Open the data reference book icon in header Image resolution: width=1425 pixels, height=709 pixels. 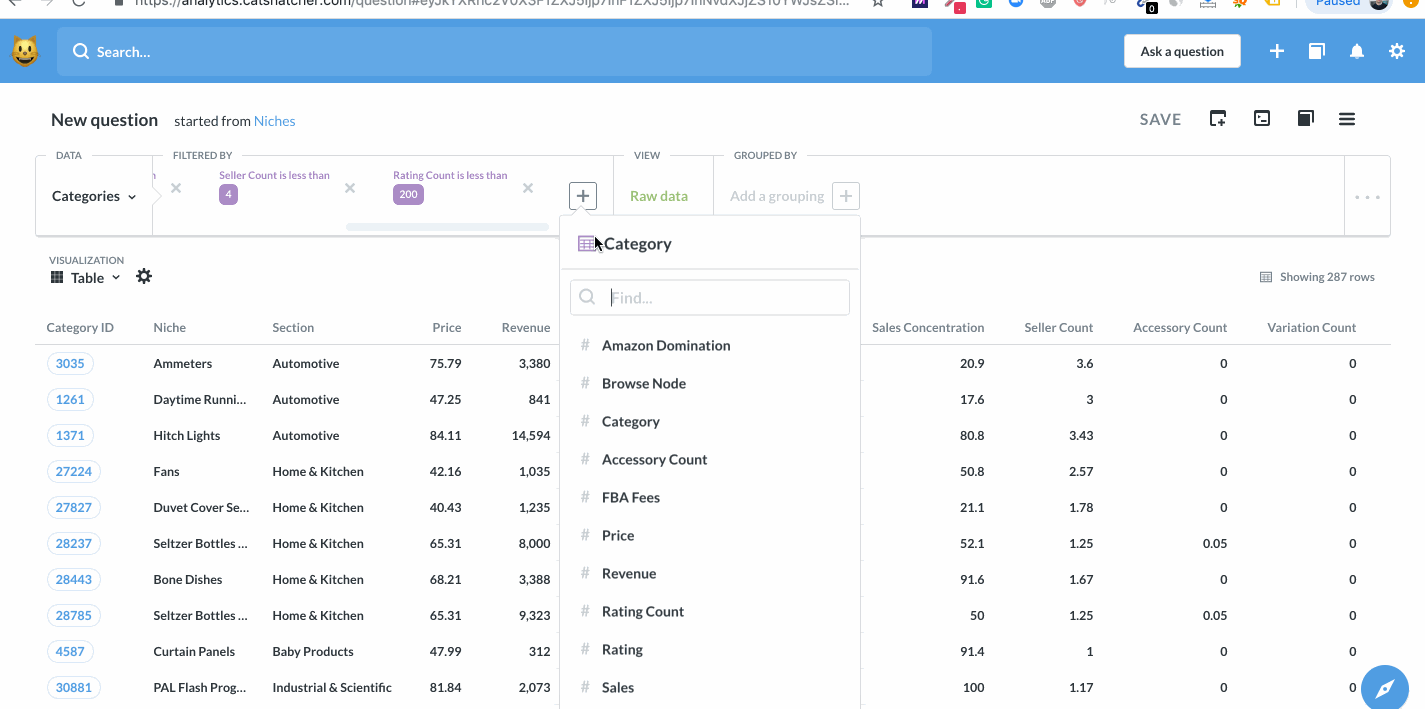click(1317, 51)
